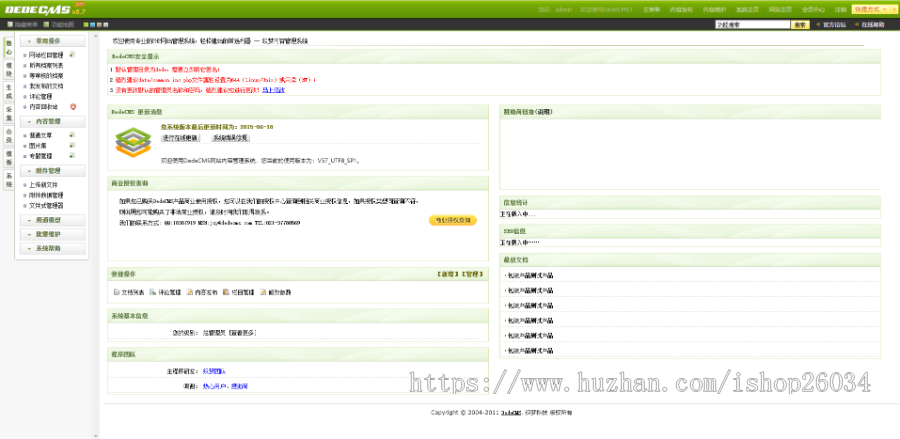Click the add icon next to 专题管理
Viewport: 900px width, 439px height.
tap(72, 156)
